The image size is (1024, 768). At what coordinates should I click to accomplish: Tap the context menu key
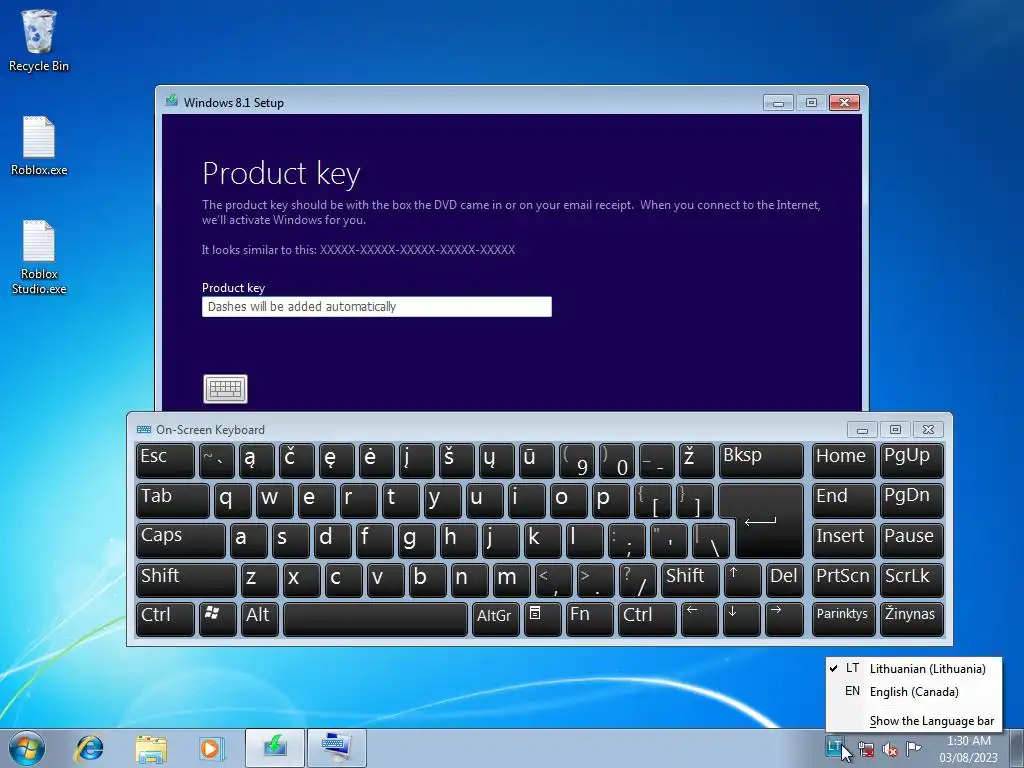point(542,619)
